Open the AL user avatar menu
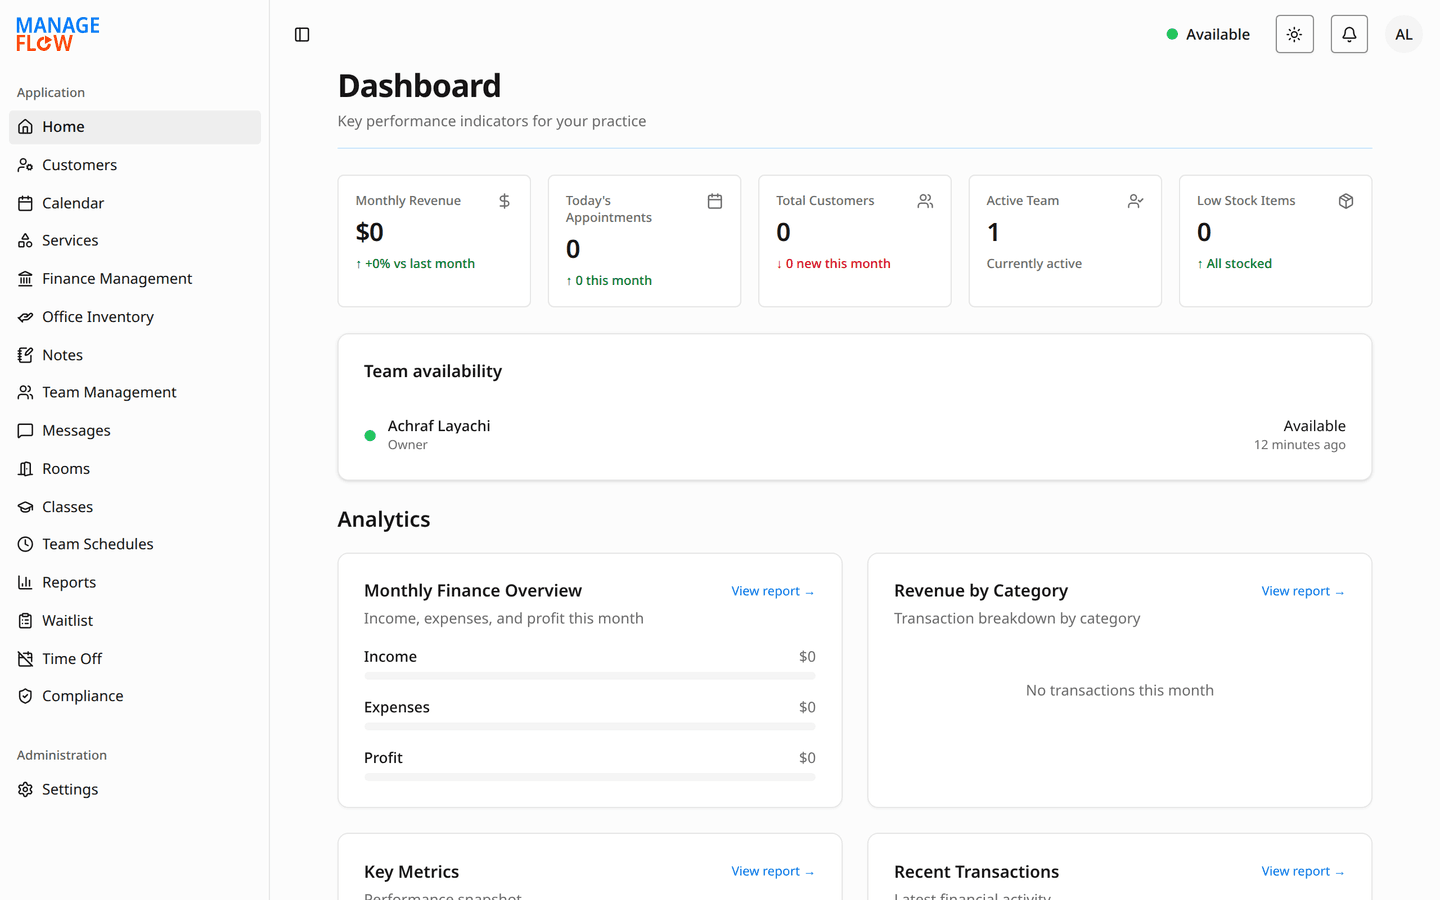1440x900 pixels. [1404, 34]
